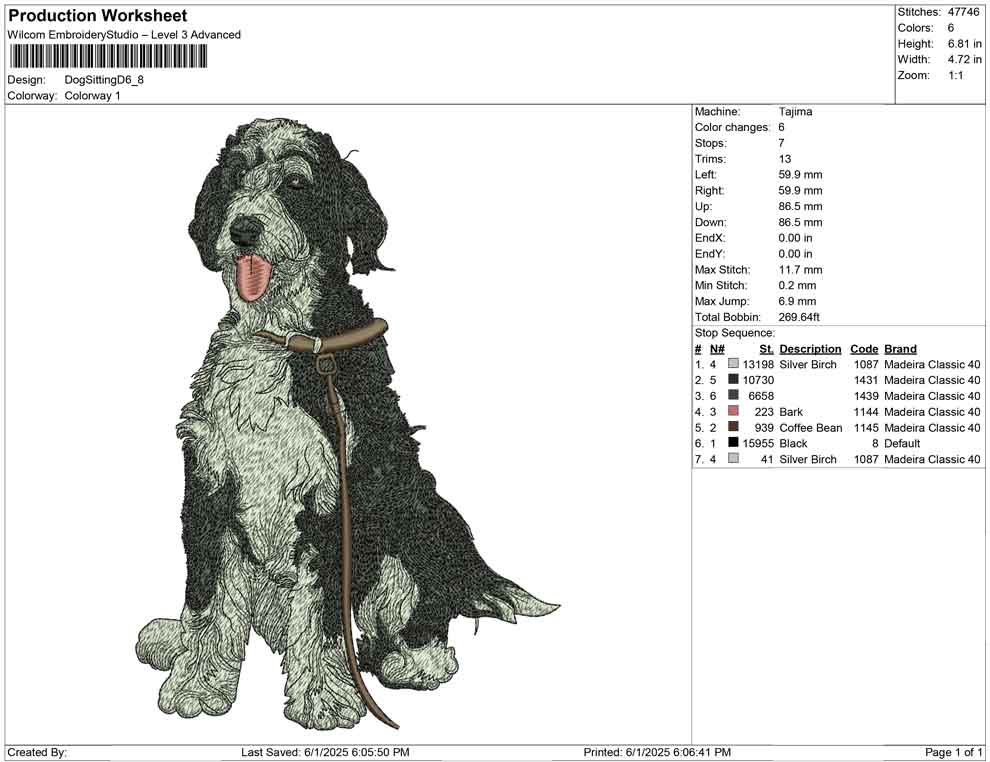990x762 pixels.
Task: Click the 'Page 1 of 1' footer text
Action: pyautogui.click(x=953, y=752)
